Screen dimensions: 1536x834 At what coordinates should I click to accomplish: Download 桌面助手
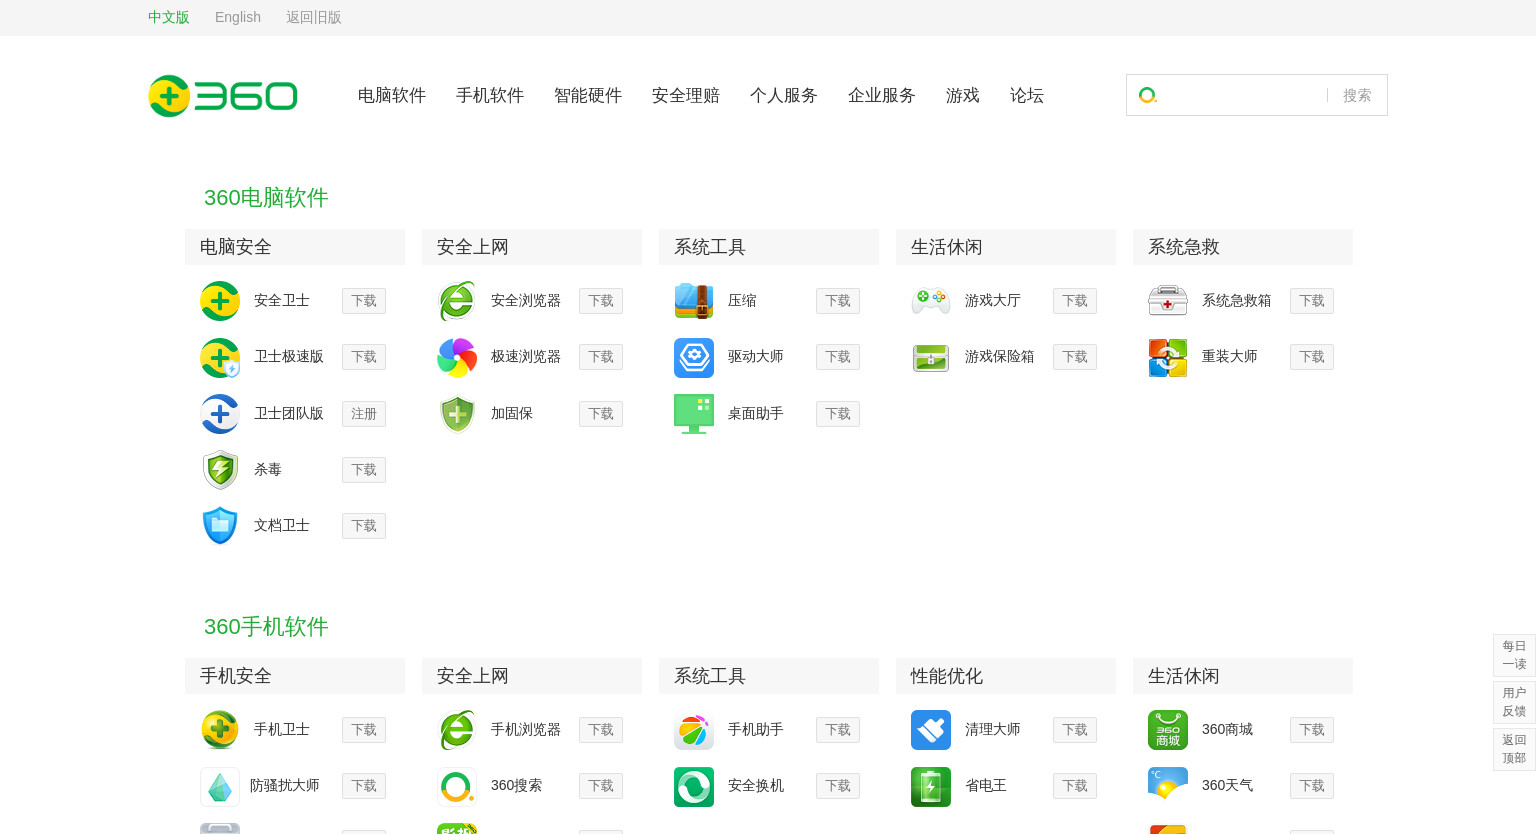click(x=838, y=414)
